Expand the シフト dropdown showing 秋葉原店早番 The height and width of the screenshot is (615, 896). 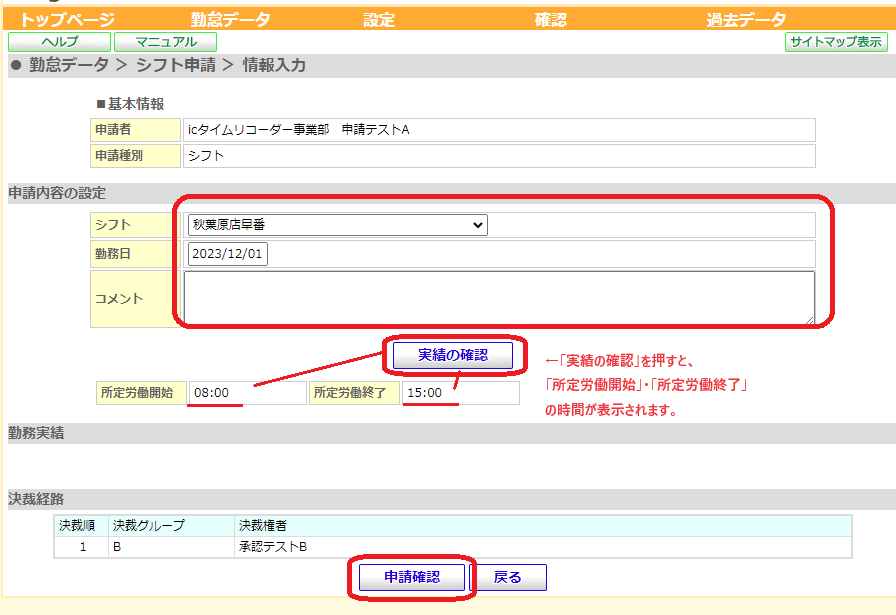pyautogui.click(x=337, y=225)
